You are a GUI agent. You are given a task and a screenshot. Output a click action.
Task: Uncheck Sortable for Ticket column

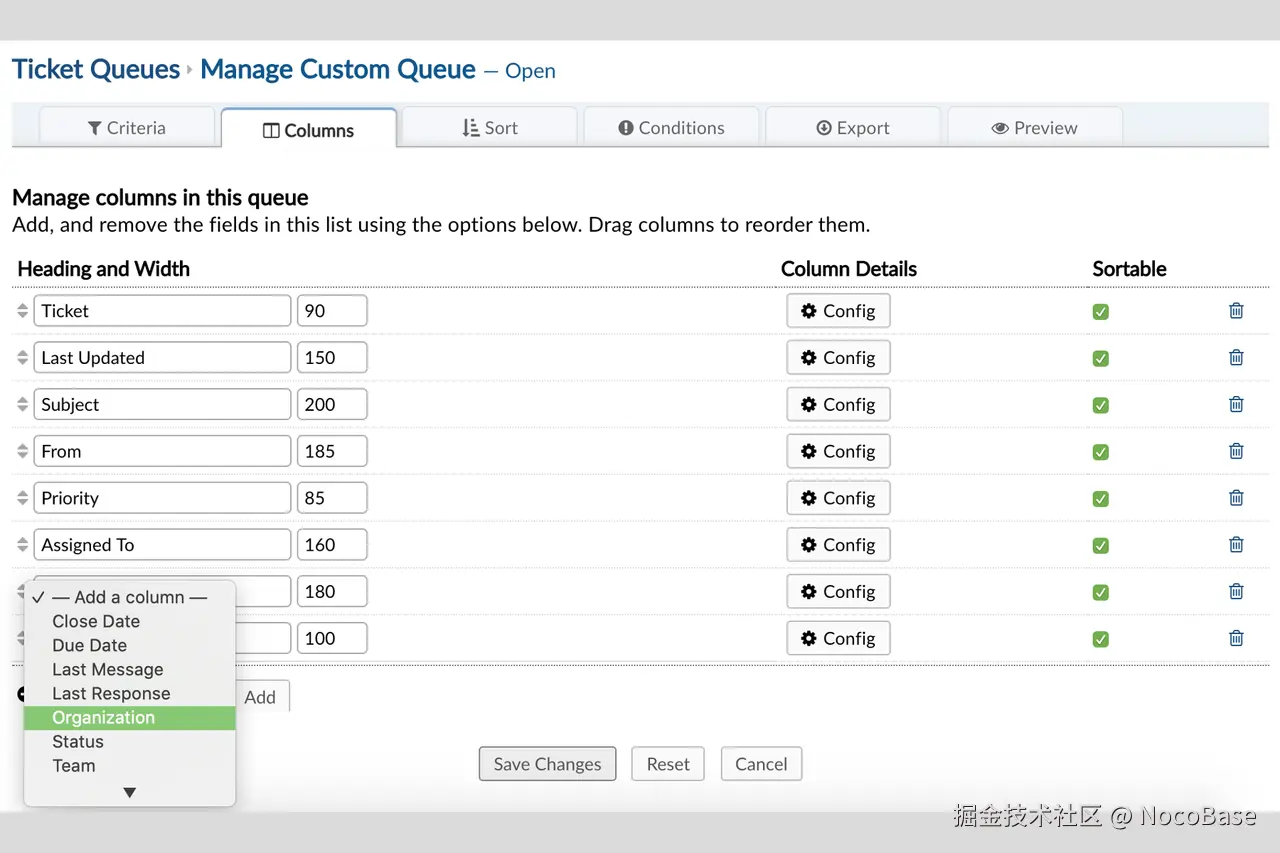click(x=1101, y=312)
